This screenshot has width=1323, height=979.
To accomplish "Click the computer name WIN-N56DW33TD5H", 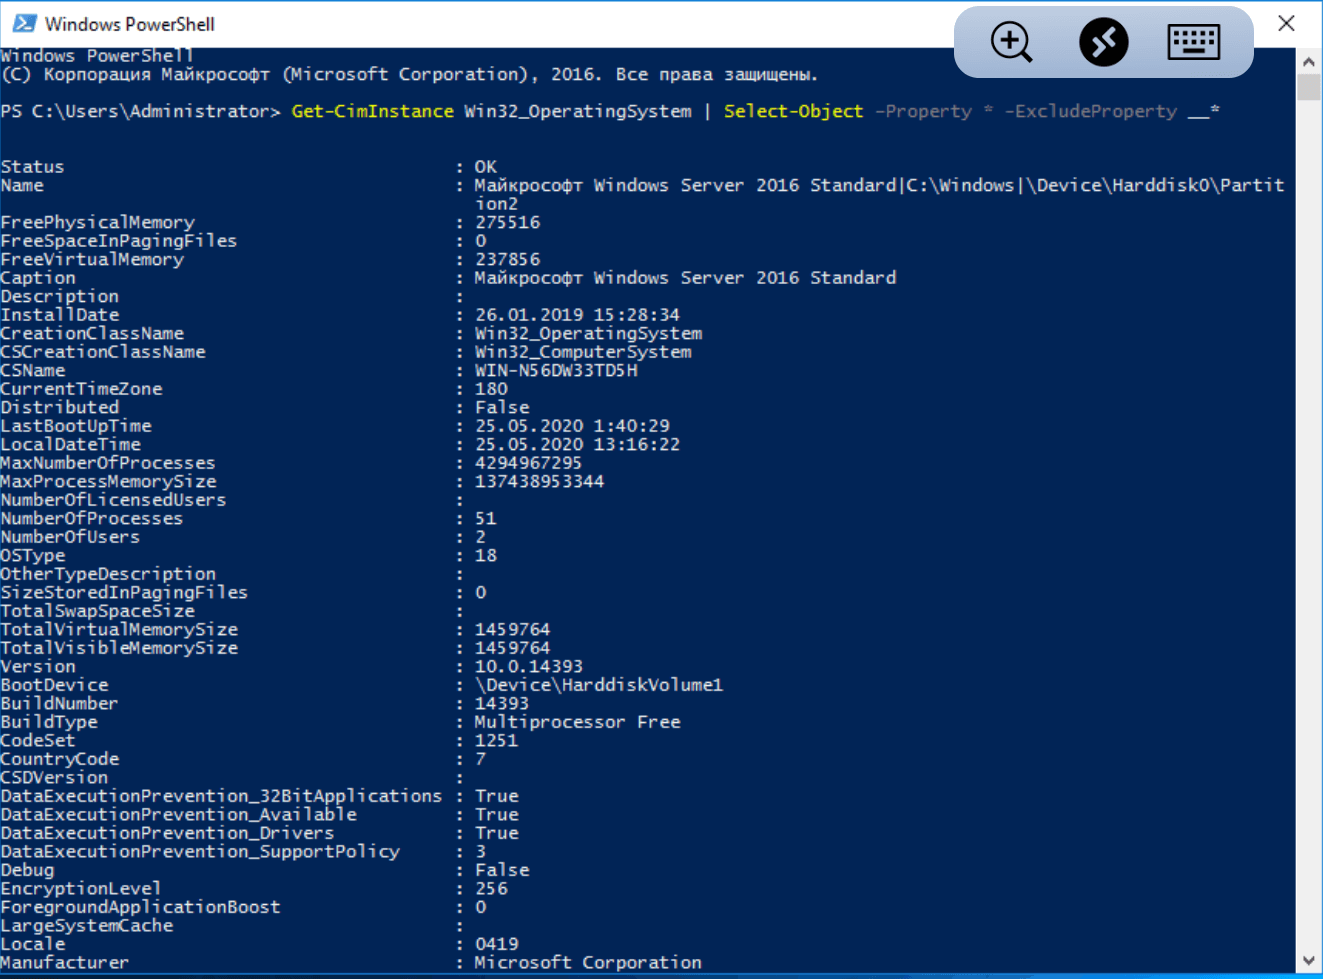I will pyautogui.click(x=556, y=371).
